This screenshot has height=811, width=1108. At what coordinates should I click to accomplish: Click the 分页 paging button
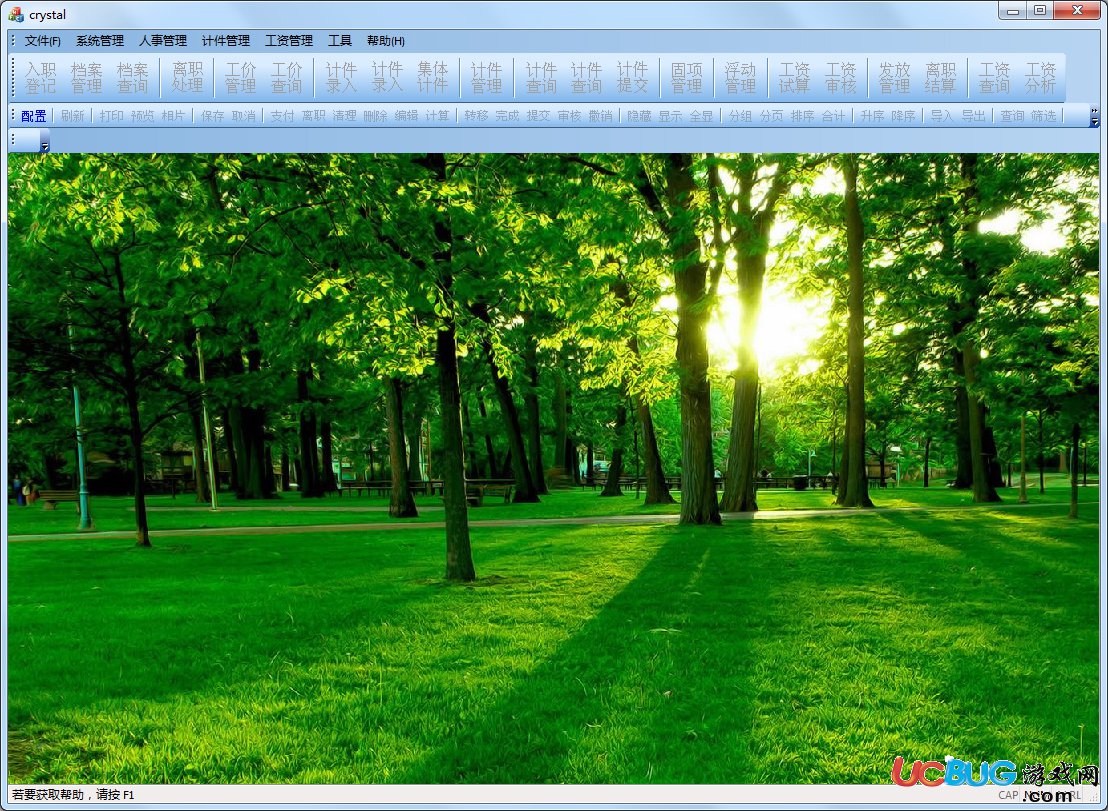772,116
